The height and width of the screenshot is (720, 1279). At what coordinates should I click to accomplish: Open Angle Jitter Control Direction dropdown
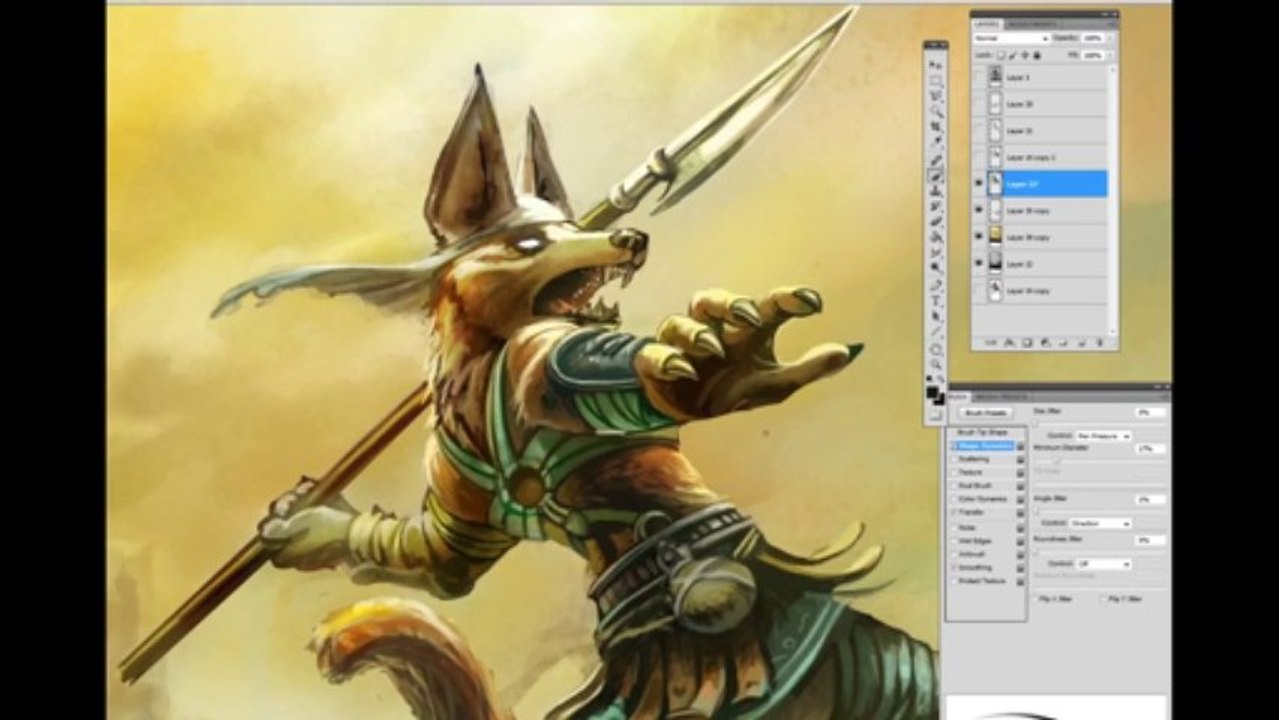[x=1101, y=523]
